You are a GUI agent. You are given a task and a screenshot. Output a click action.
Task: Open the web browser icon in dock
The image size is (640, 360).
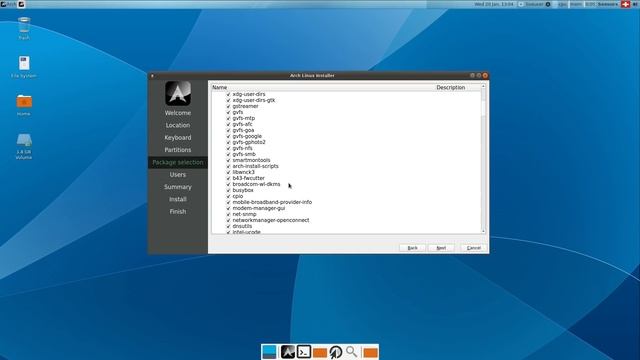point(336,352)
